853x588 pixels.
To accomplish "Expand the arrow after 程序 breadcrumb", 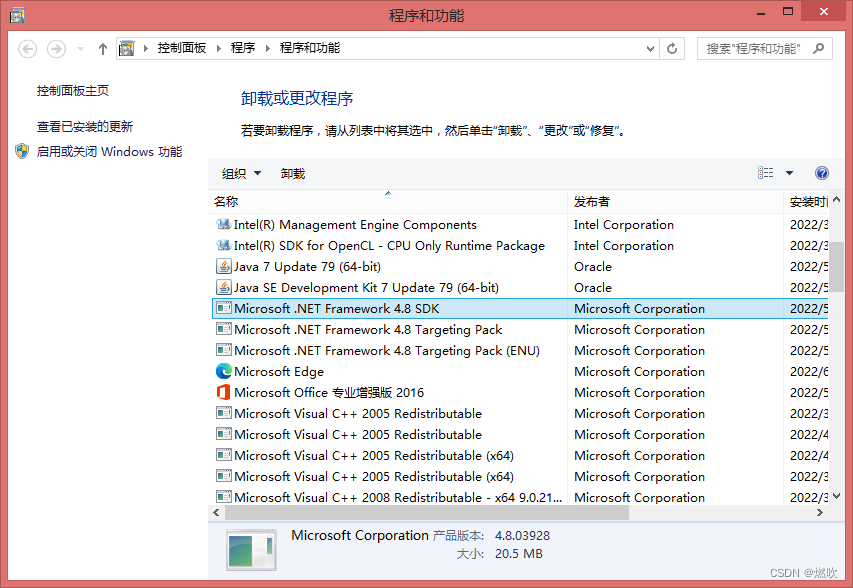I will coord(267,48).
